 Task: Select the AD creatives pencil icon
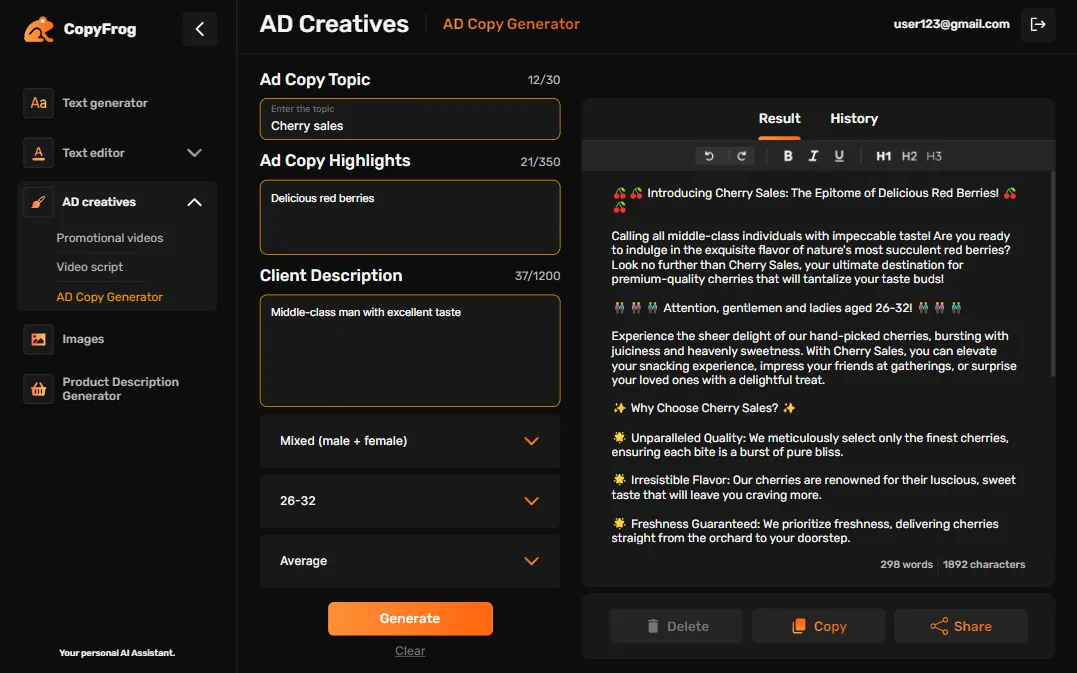tap(37, 201)
